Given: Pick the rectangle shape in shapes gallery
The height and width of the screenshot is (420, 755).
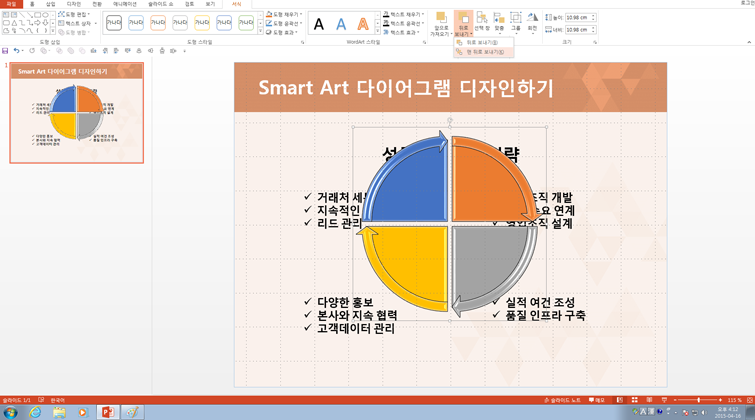Looking at the screenshot, I should tap(38, 15).
